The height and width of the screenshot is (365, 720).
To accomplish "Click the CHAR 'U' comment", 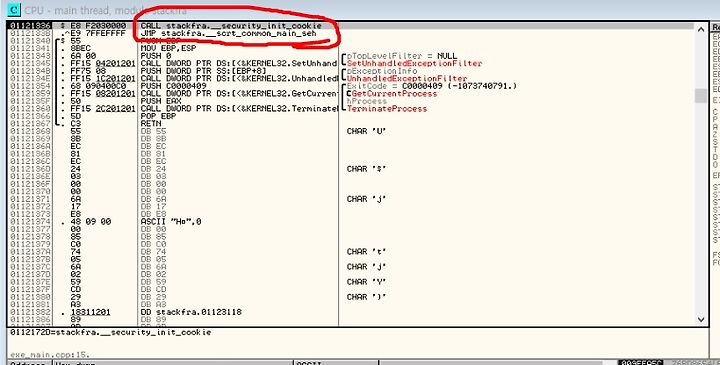I will (x=366, y=131).
